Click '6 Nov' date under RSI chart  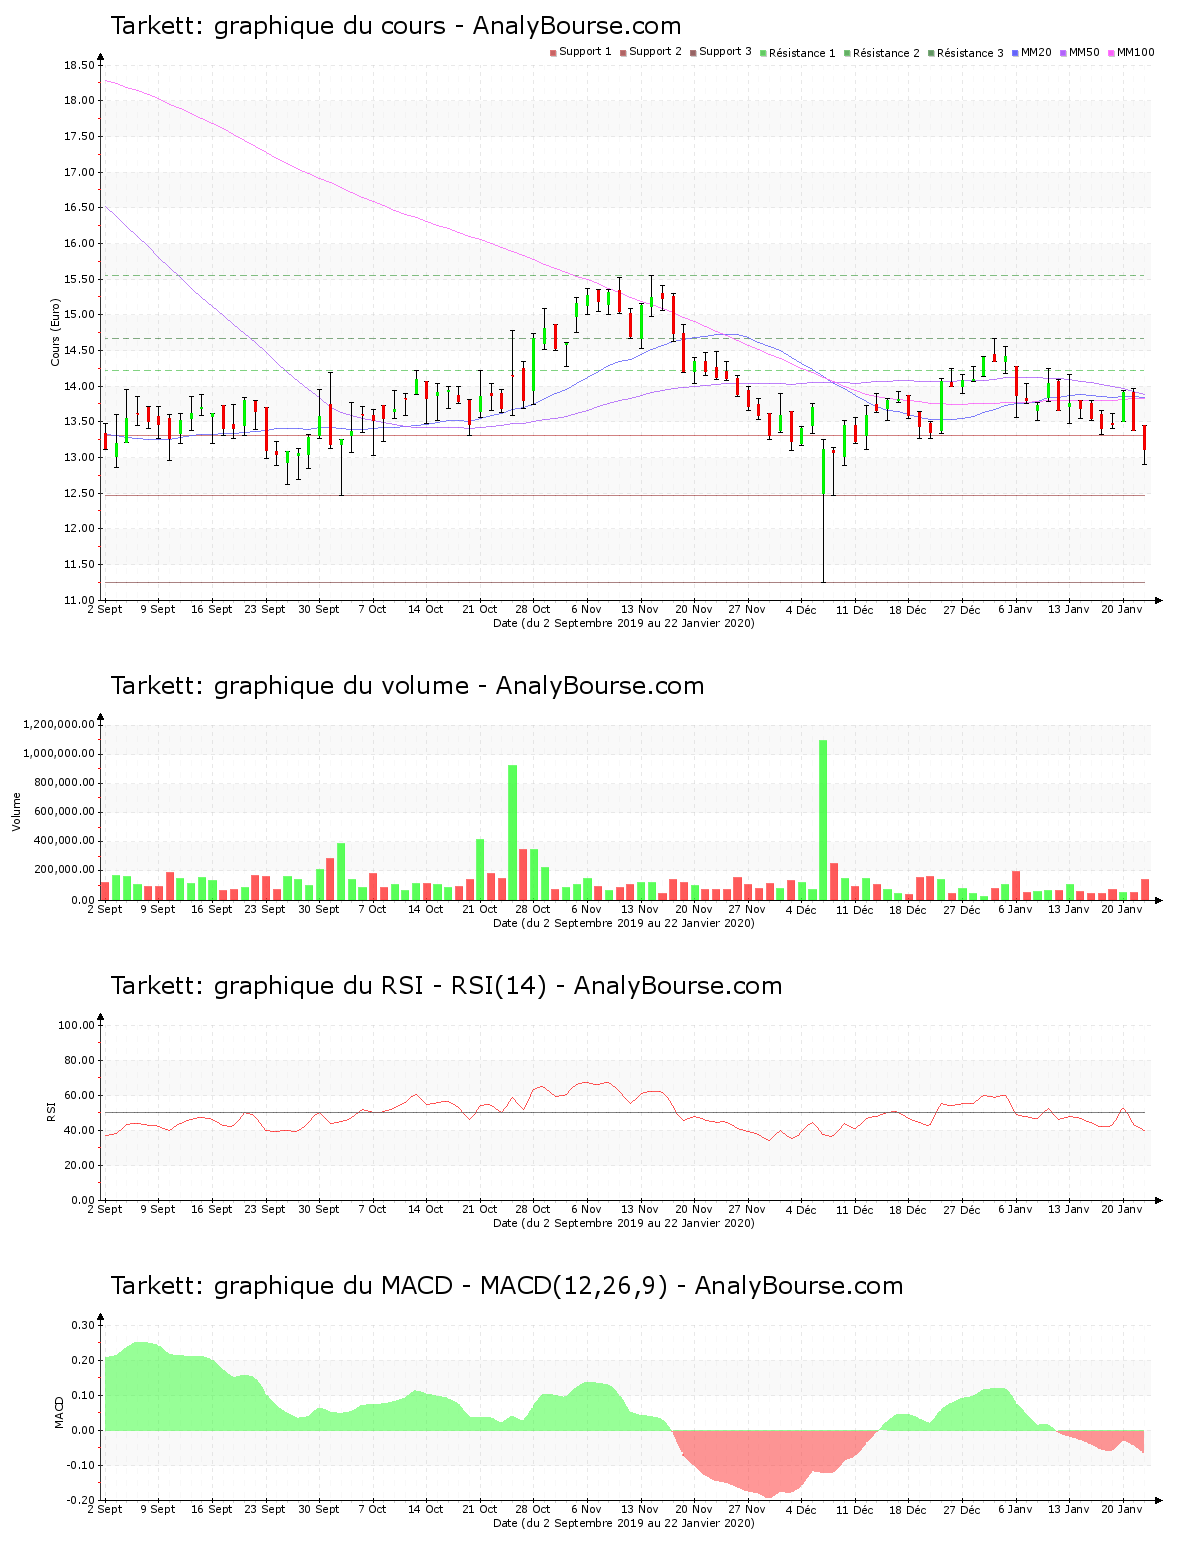(x=586, y=1209)
